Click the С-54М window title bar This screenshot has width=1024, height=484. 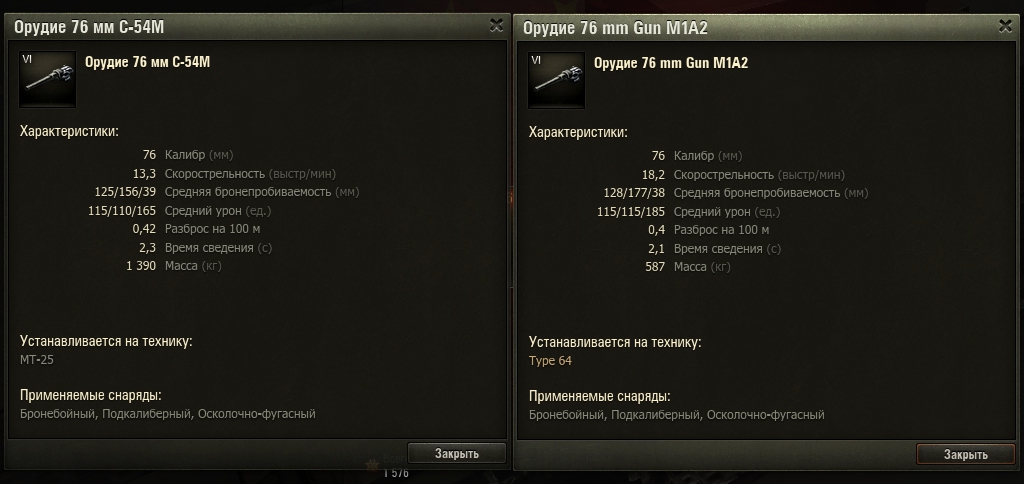(258, 27)
